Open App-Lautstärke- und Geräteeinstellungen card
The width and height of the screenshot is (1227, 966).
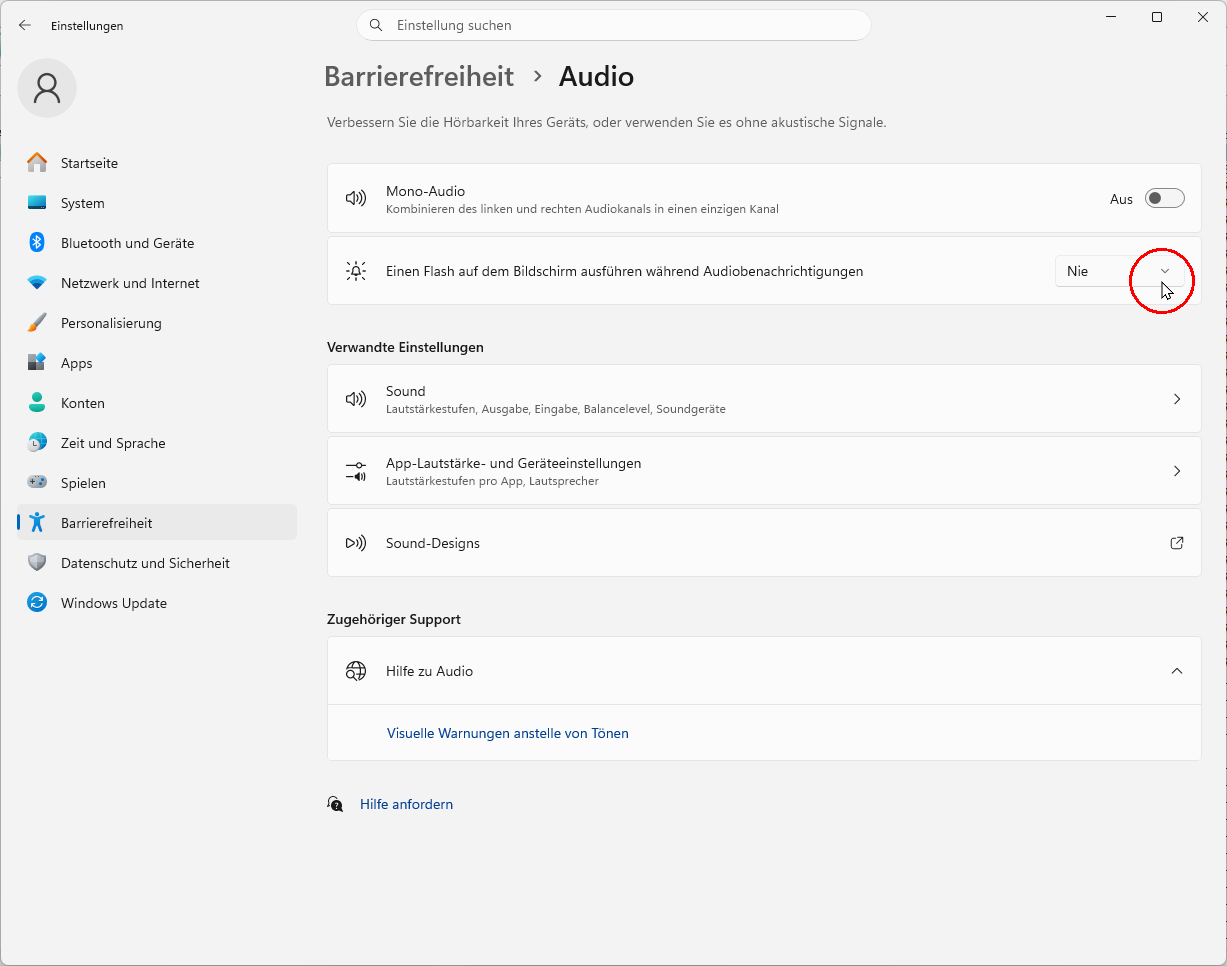click(764, 471)
